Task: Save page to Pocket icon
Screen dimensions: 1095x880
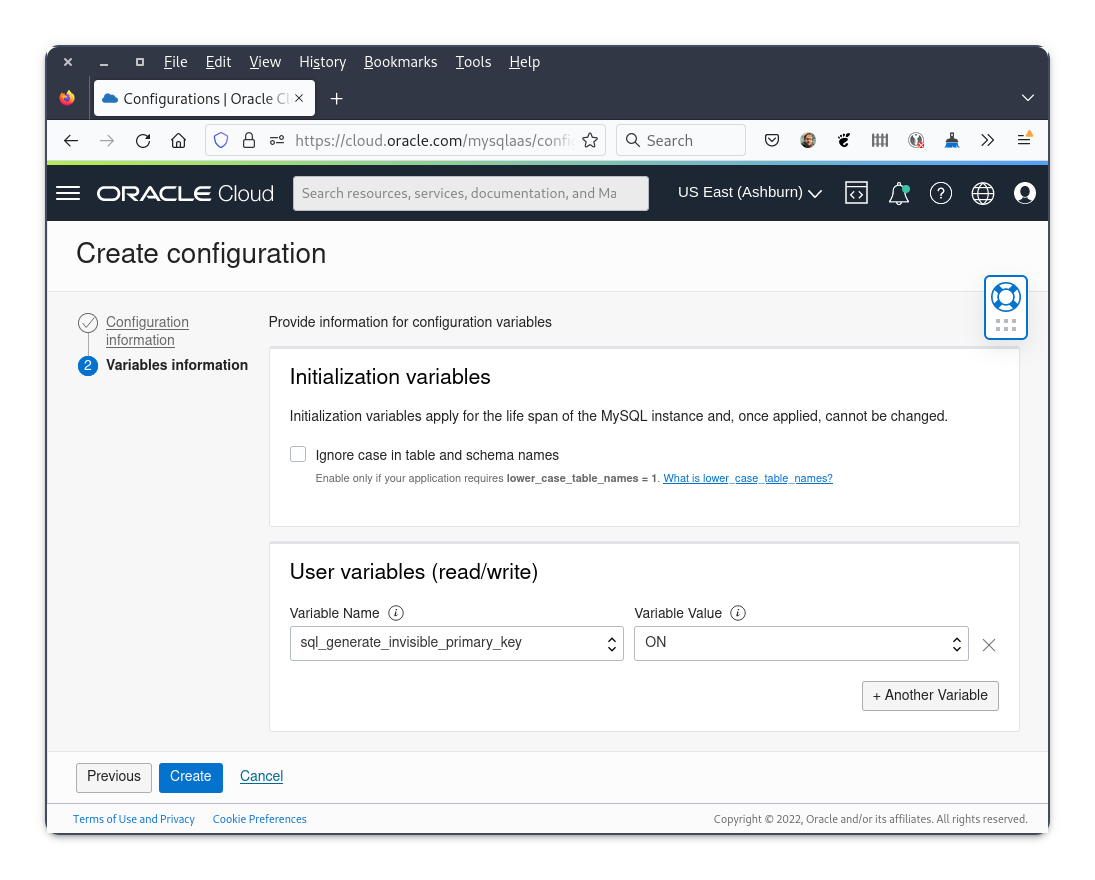Action: coord(772,140)
